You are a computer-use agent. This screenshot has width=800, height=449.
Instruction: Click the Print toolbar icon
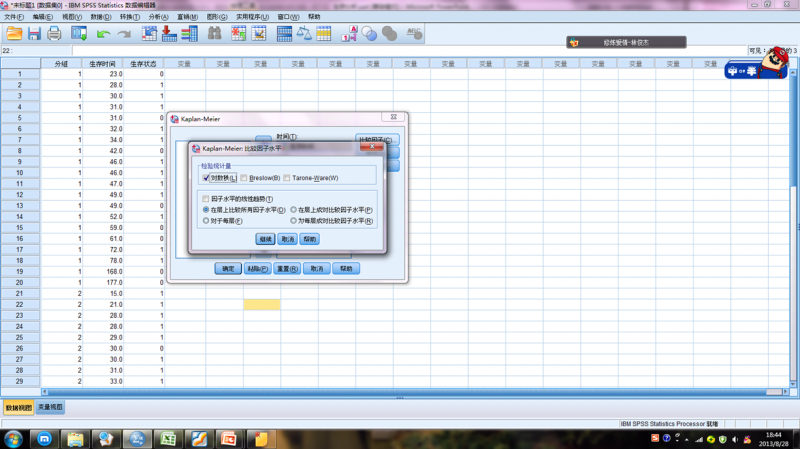[x=54, y=34]
